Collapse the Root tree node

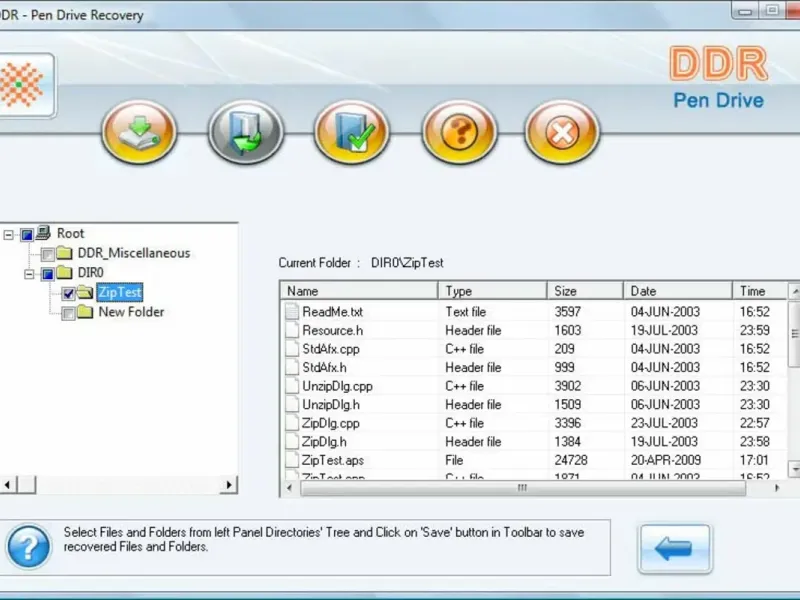(9, 235)
